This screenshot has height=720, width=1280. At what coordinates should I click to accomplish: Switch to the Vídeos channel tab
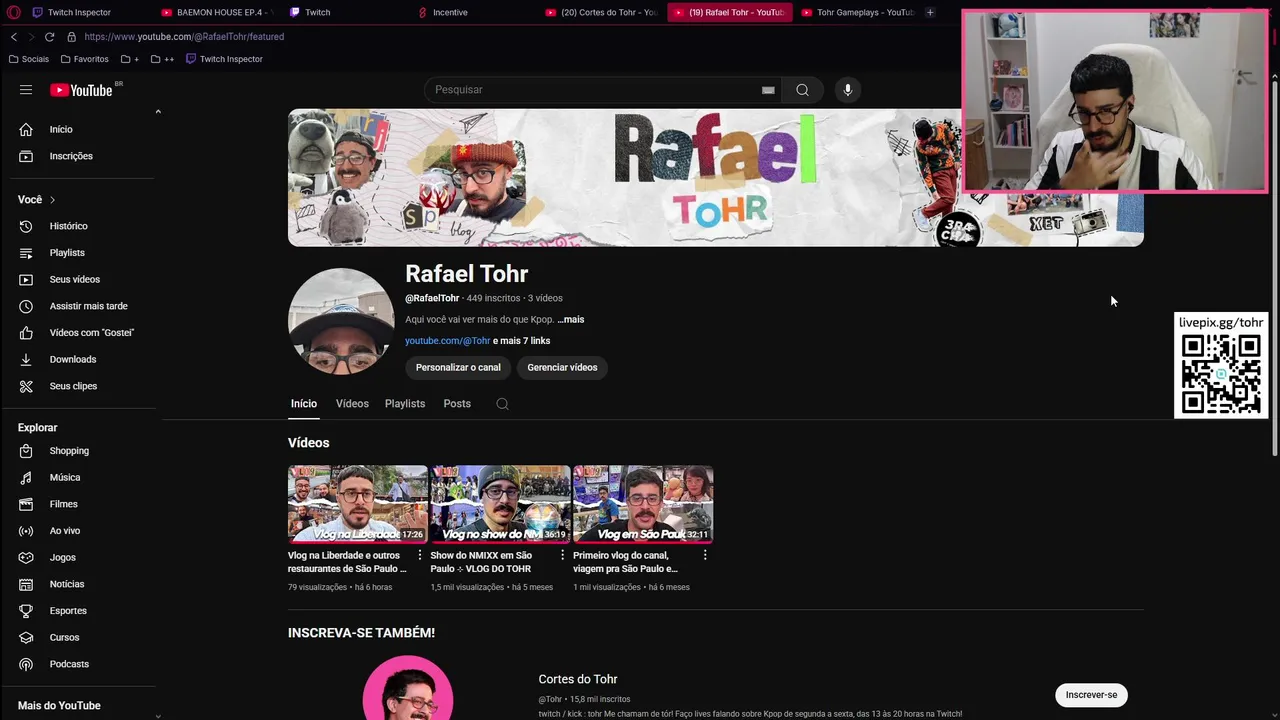click(x=352, y=404)
